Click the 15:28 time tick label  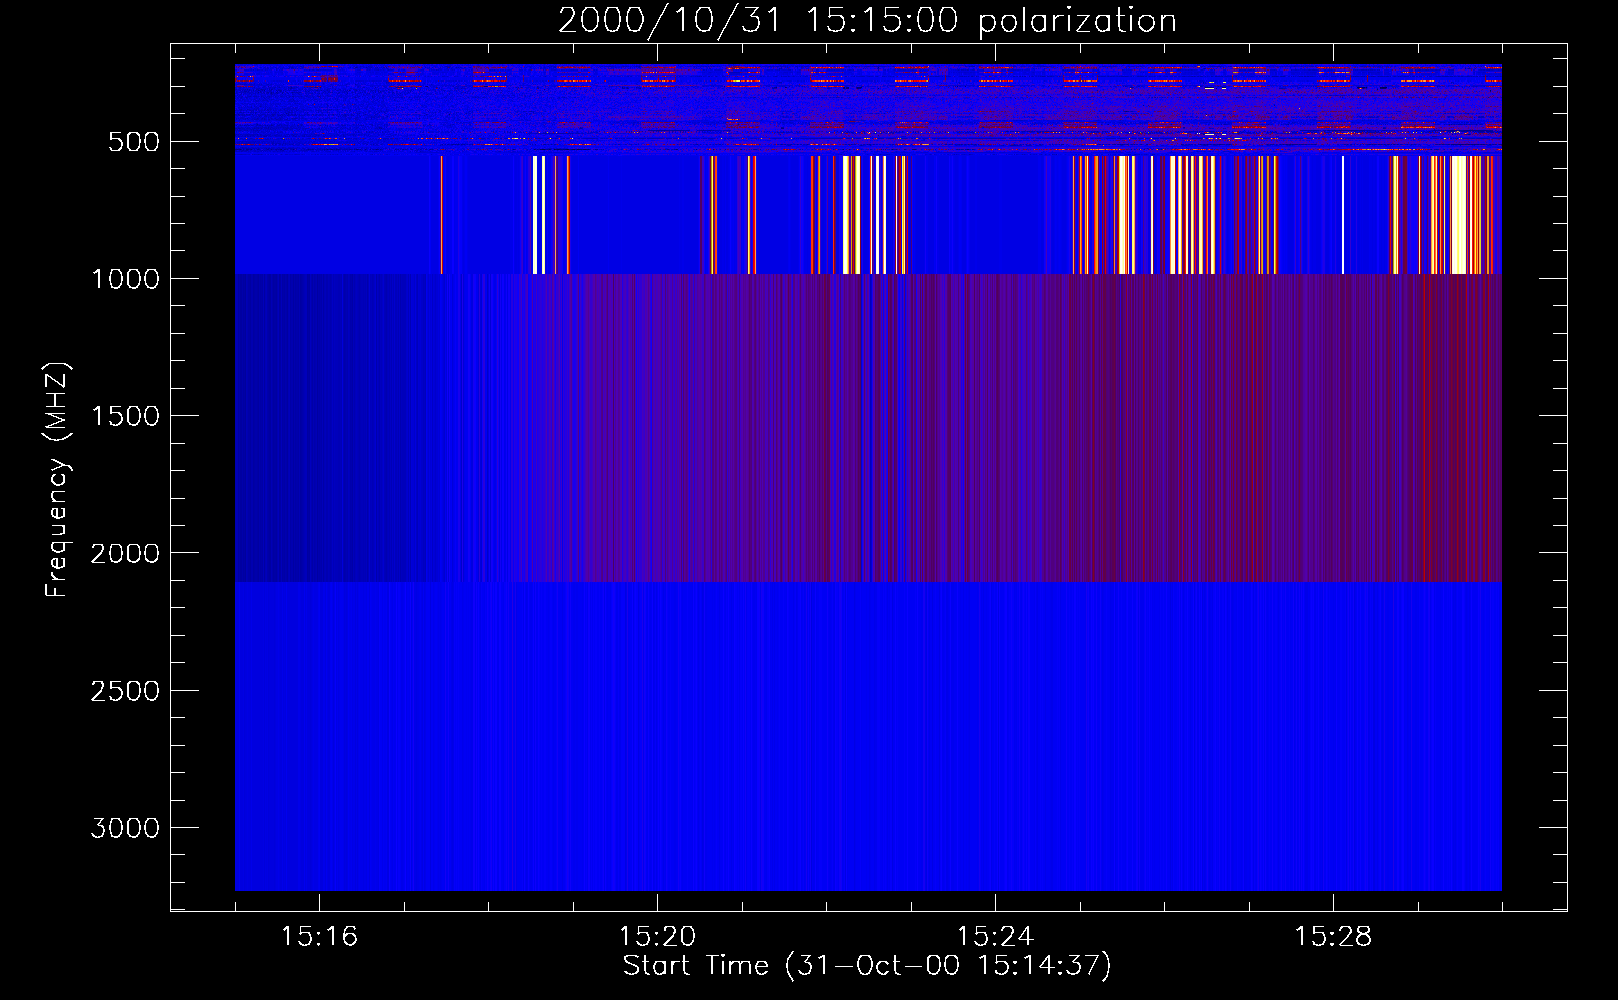(1333, 937)
